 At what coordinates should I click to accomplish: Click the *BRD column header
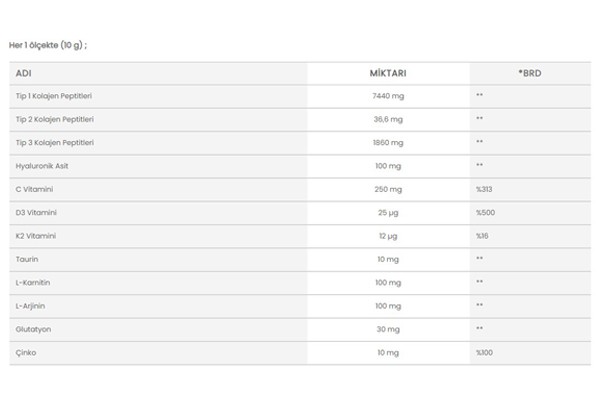[x=530, y=73]
